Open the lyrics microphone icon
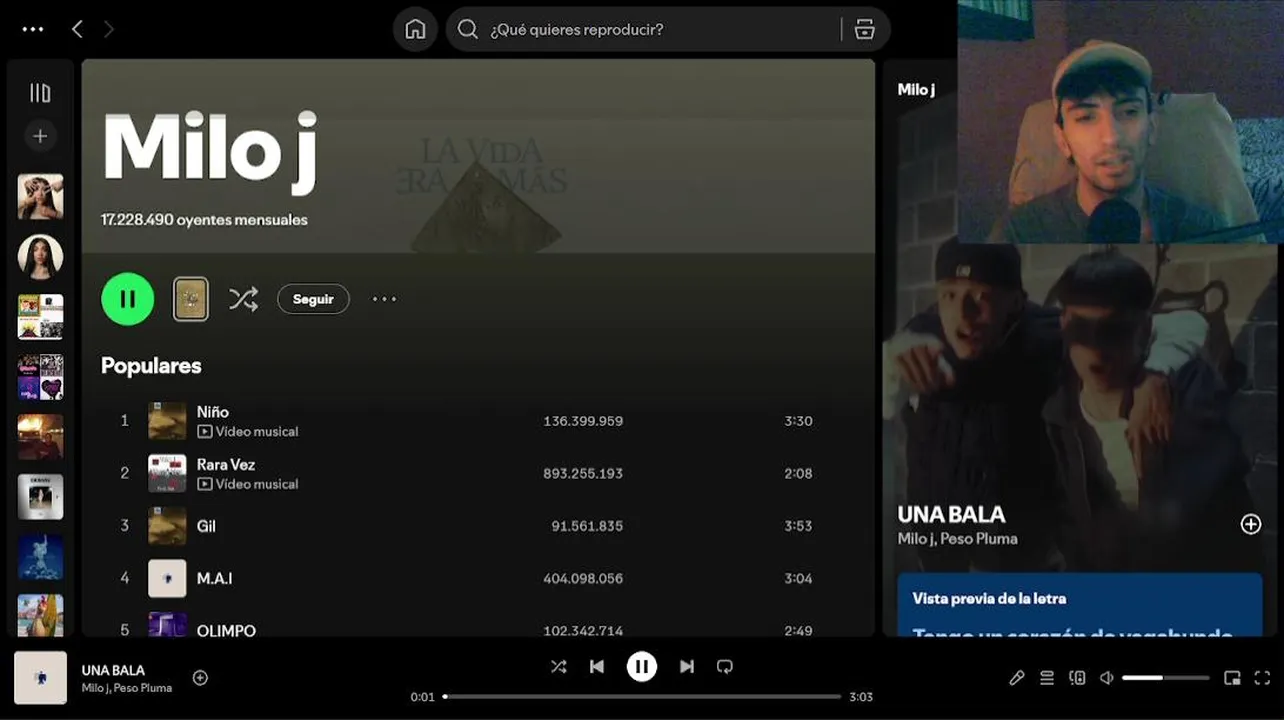This screenshot has height=720, width=1284. (x=1017, y=678)
